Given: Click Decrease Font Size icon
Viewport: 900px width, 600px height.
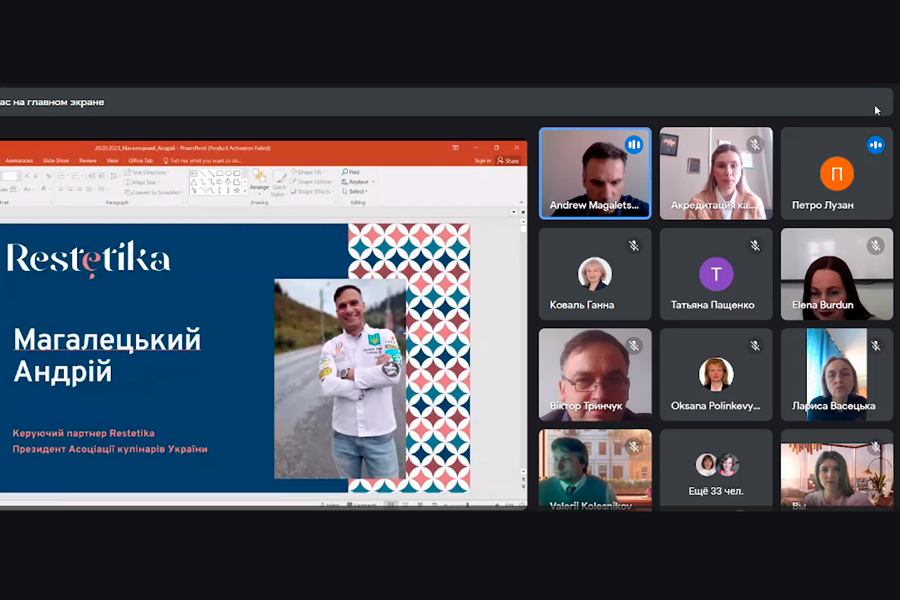Looking at the screenshot, I should (36, 176).
